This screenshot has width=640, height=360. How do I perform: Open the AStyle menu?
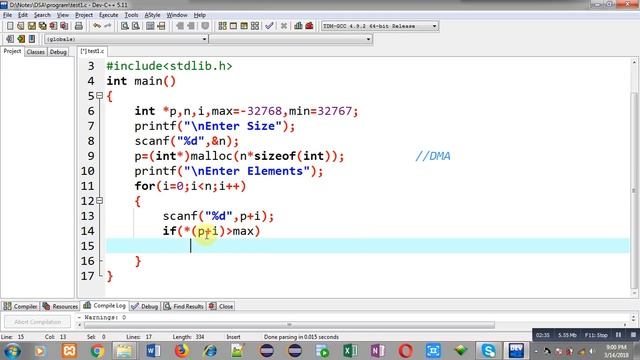152,15
